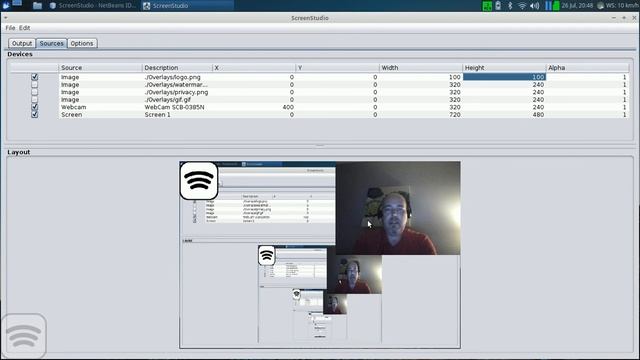Image resolution: width=640 pixels, height=360 pixels.
Task: Click the Source column header
Action: [x=100, y=68]
